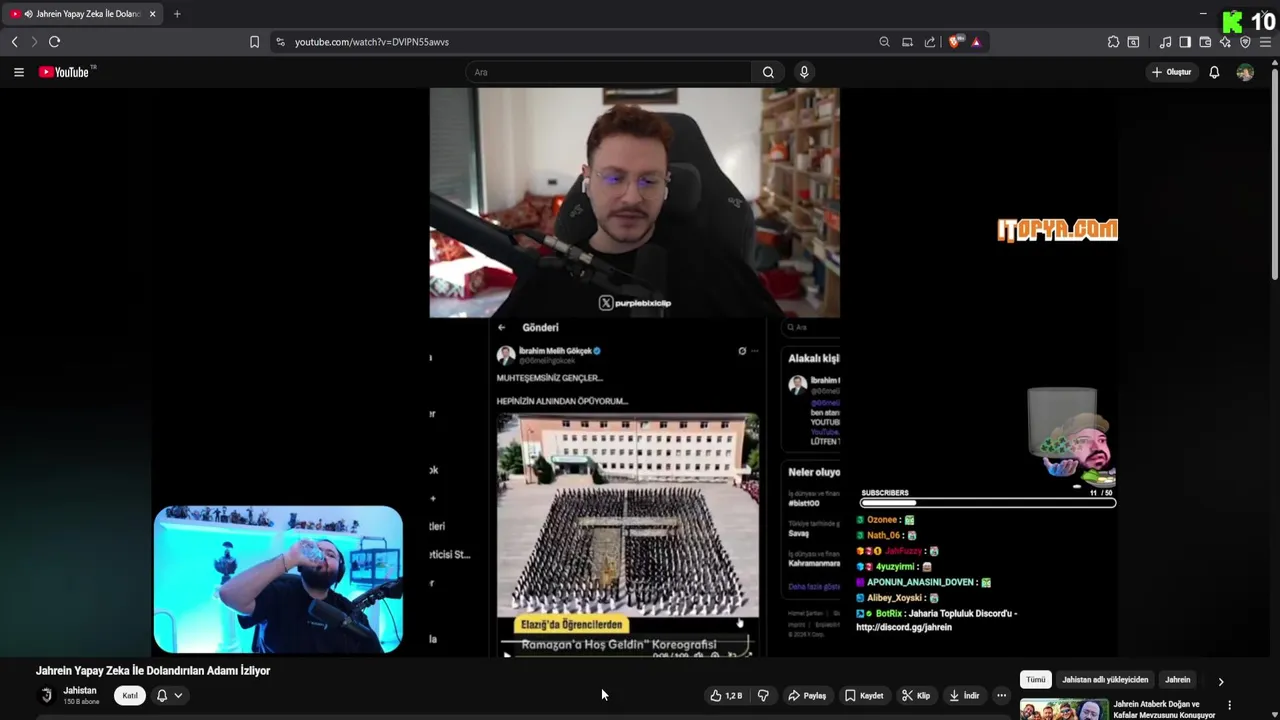Download video with İndir button
Screen dimensions: 1280x720
pyautogui.click(x=964, y=695)
